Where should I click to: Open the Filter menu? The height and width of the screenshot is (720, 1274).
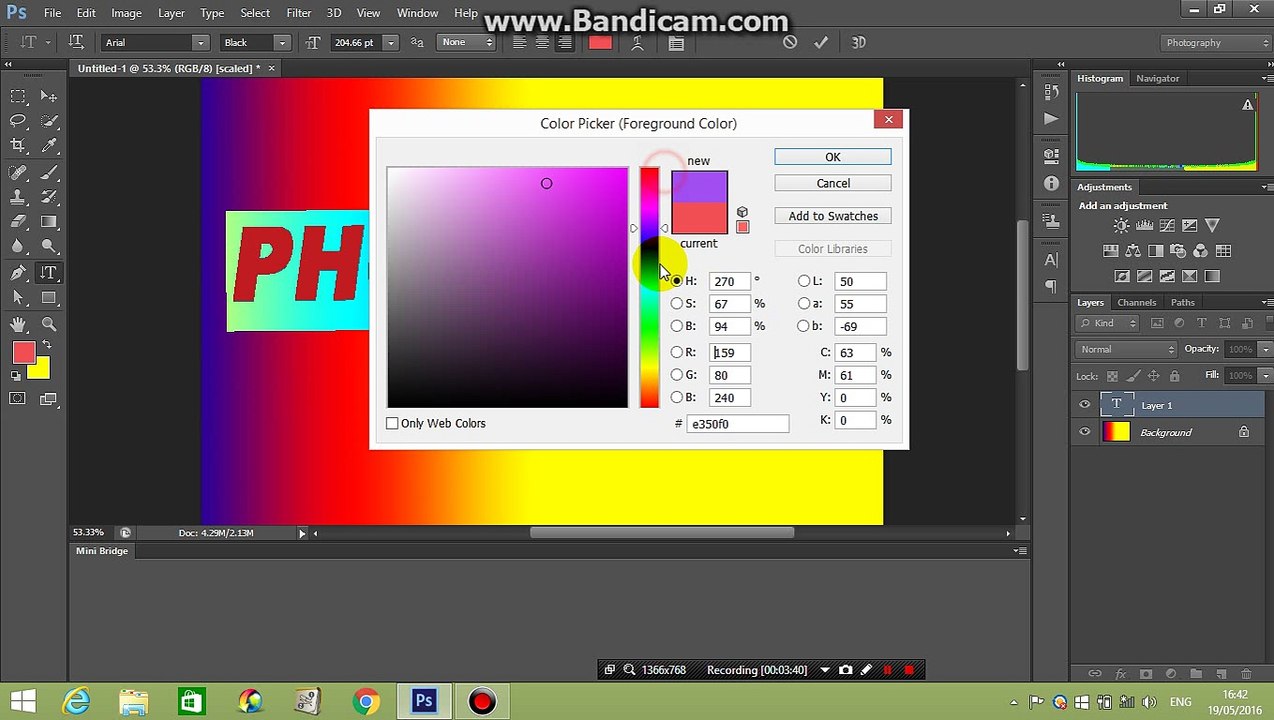298,13
